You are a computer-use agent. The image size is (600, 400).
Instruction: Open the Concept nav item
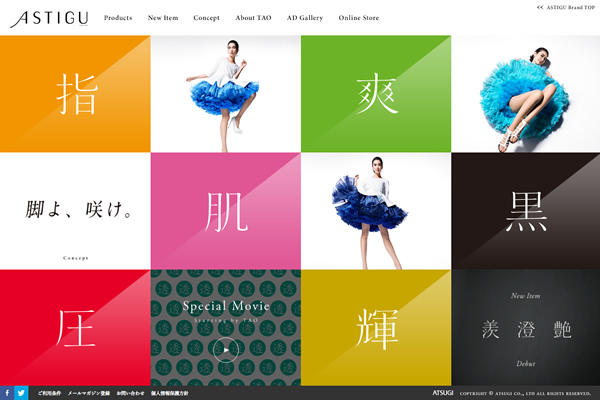coord(207,18)
